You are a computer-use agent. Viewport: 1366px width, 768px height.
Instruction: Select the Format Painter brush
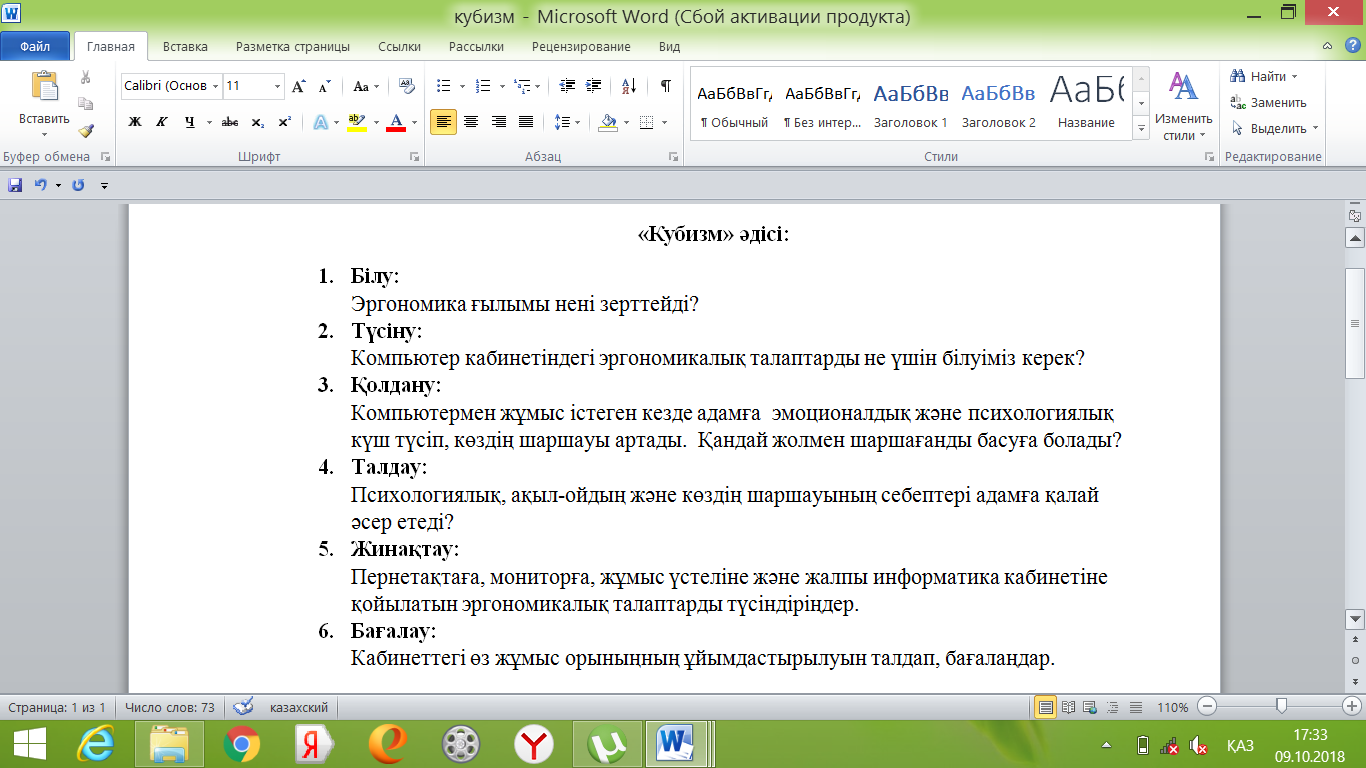(x=86, y=130)
